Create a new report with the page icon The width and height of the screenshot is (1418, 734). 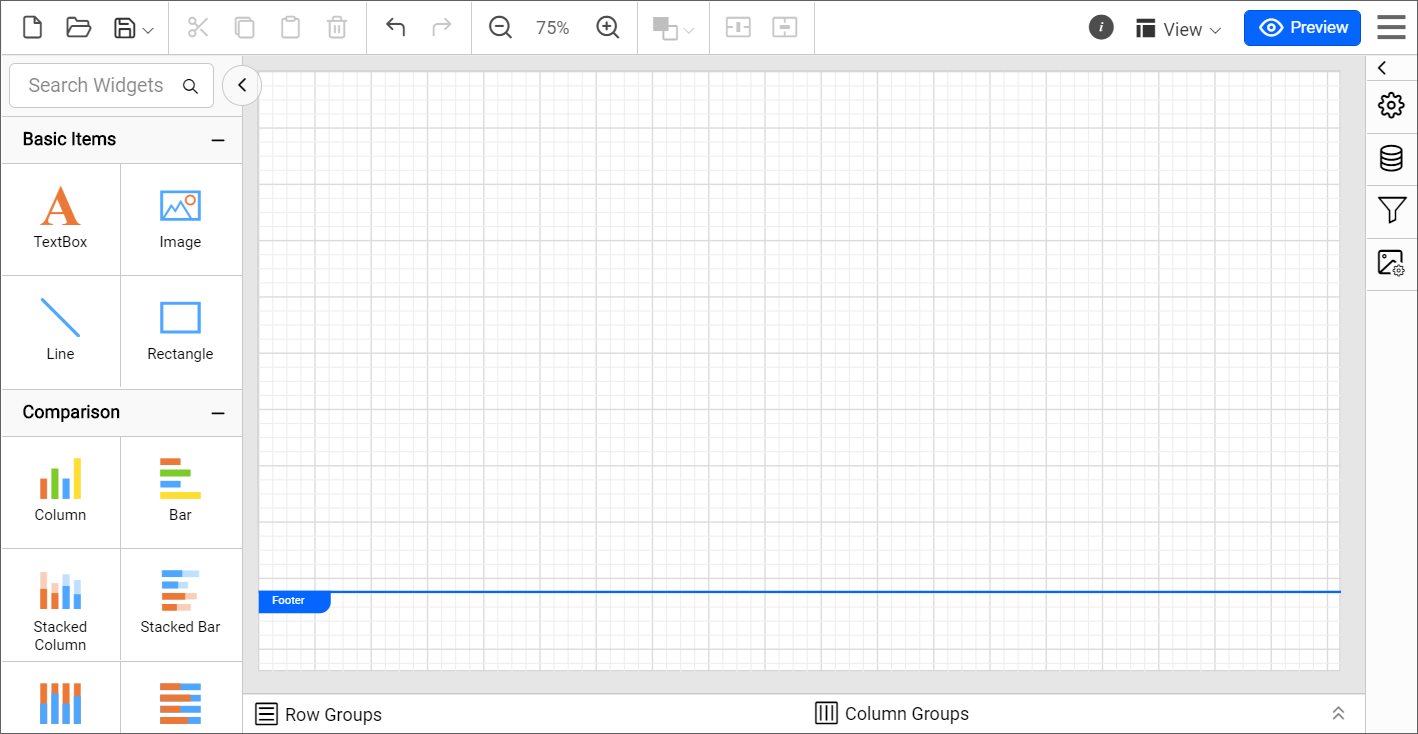[31, 27]
